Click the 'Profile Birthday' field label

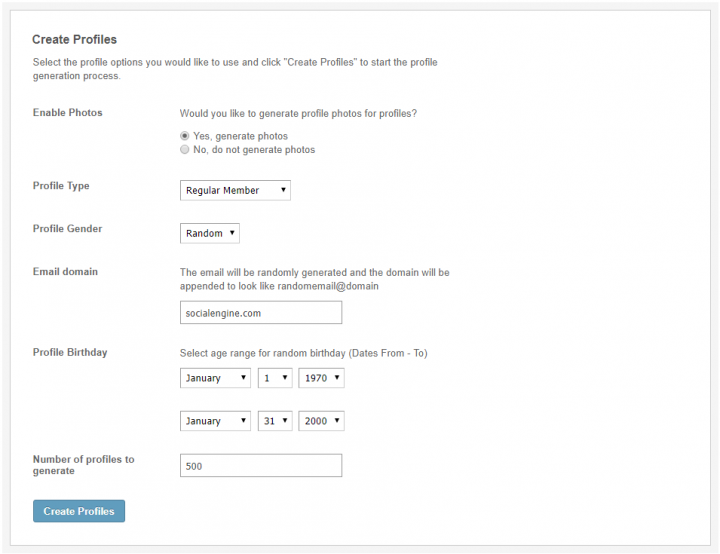[70, 352]
